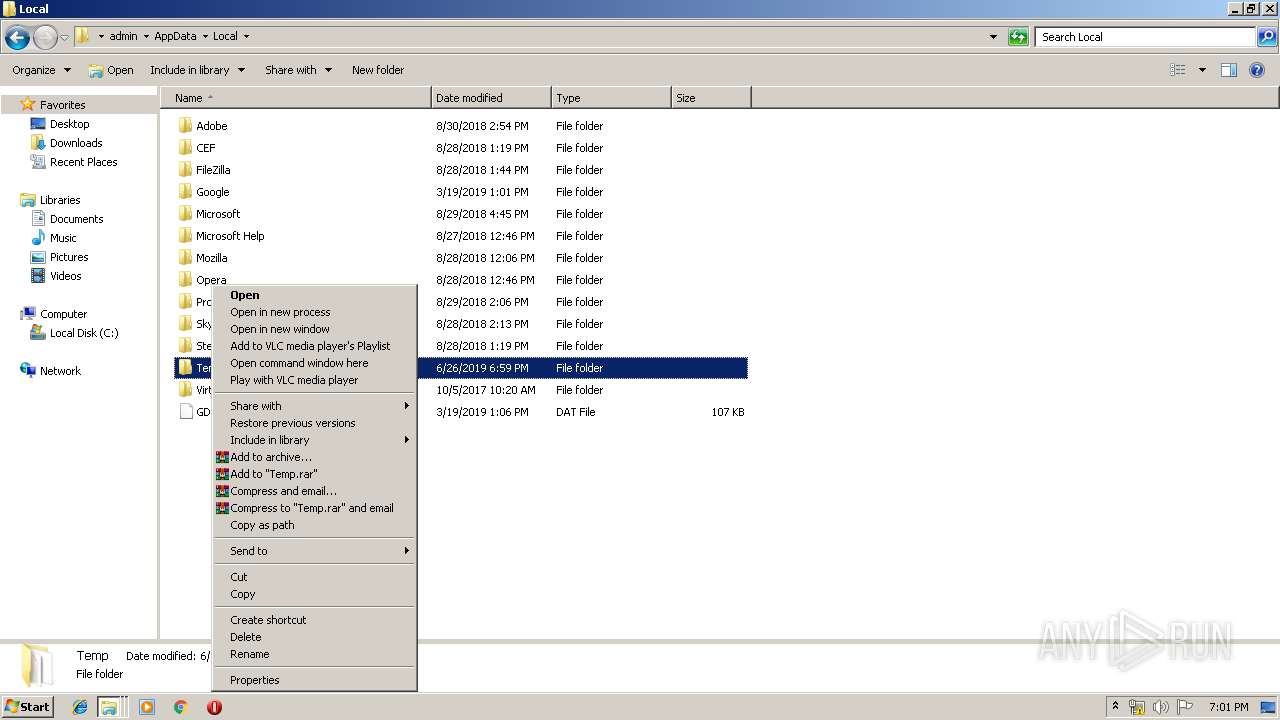The height and width of the screenshot is (720, 1280).
Task: Select the Google folder icon
Action: pyautogui.click(x=185, y=192)
